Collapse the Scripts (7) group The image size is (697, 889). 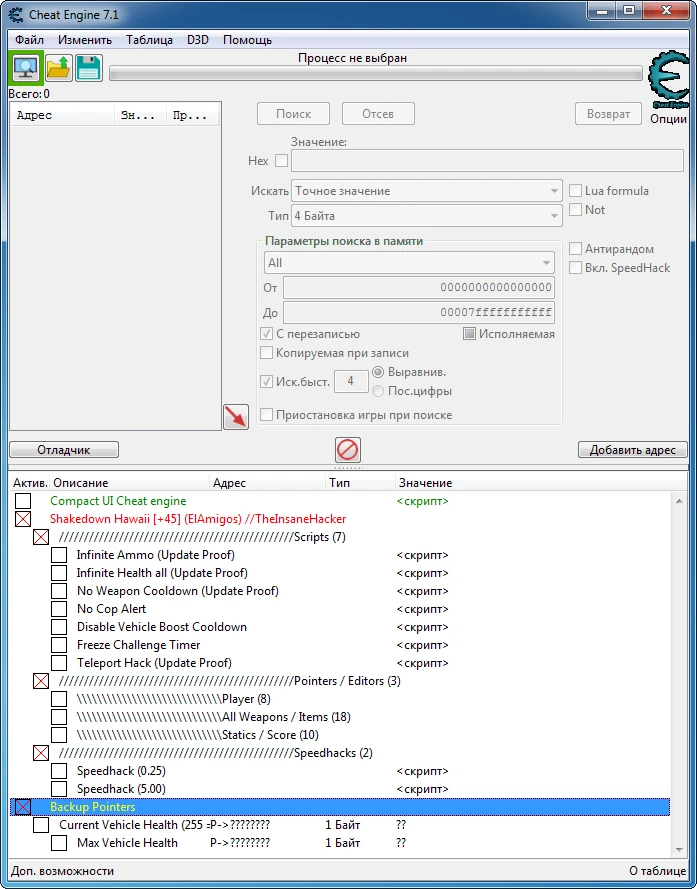(x=41, y=537)
